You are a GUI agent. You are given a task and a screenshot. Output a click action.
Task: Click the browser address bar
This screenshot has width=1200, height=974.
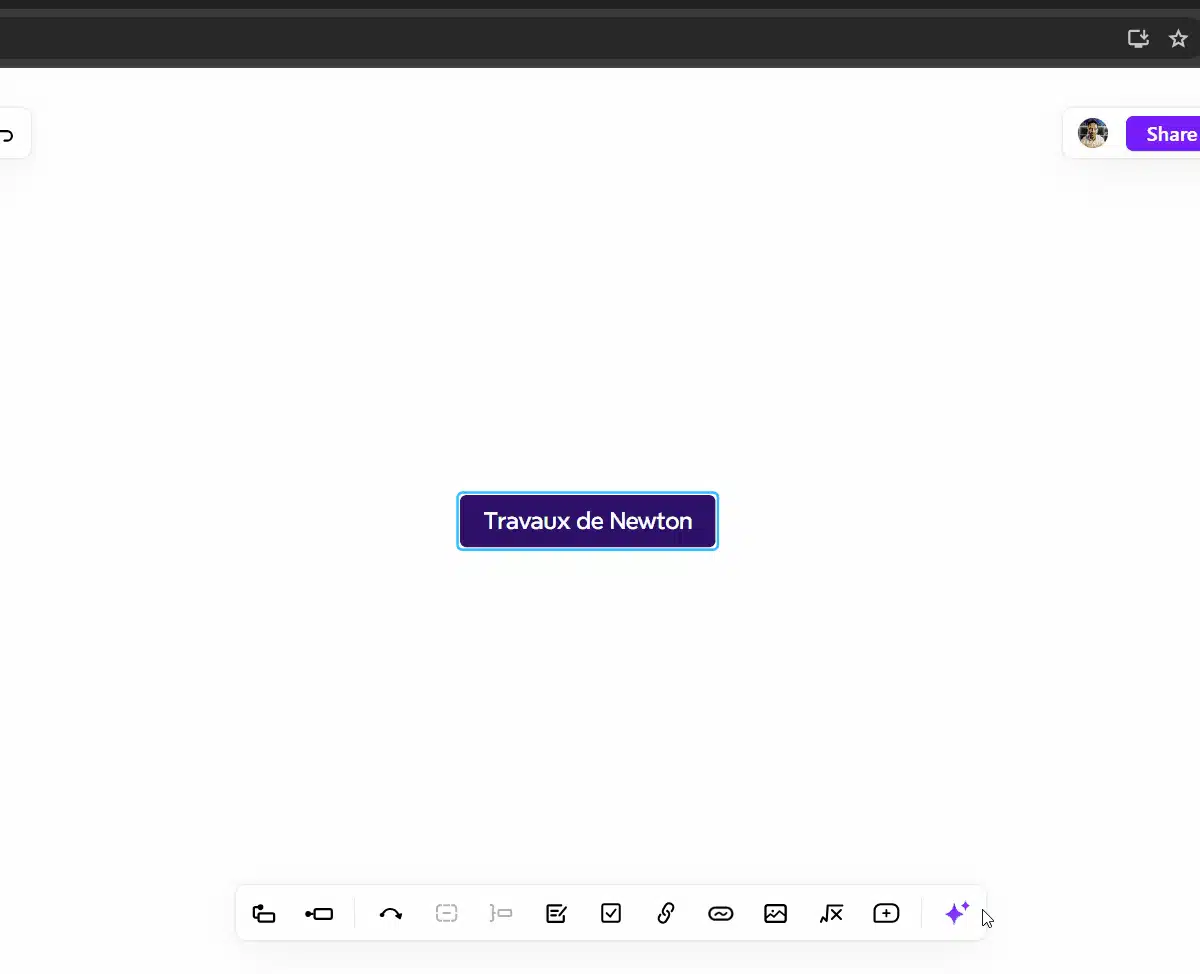click(550, 39)
